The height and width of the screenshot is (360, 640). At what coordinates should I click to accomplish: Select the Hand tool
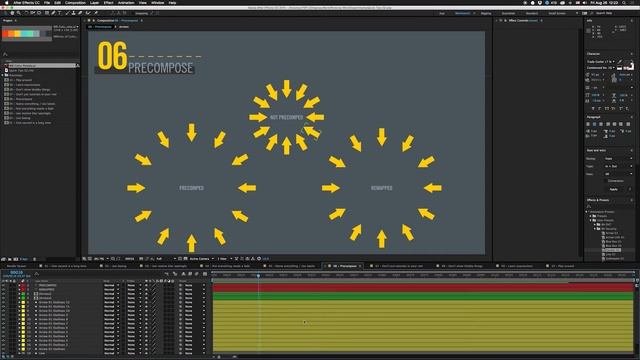tap(12, 13)
